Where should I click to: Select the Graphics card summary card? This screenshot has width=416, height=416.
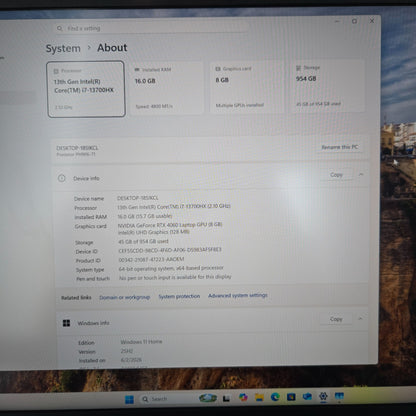click(x=247, y=87)
